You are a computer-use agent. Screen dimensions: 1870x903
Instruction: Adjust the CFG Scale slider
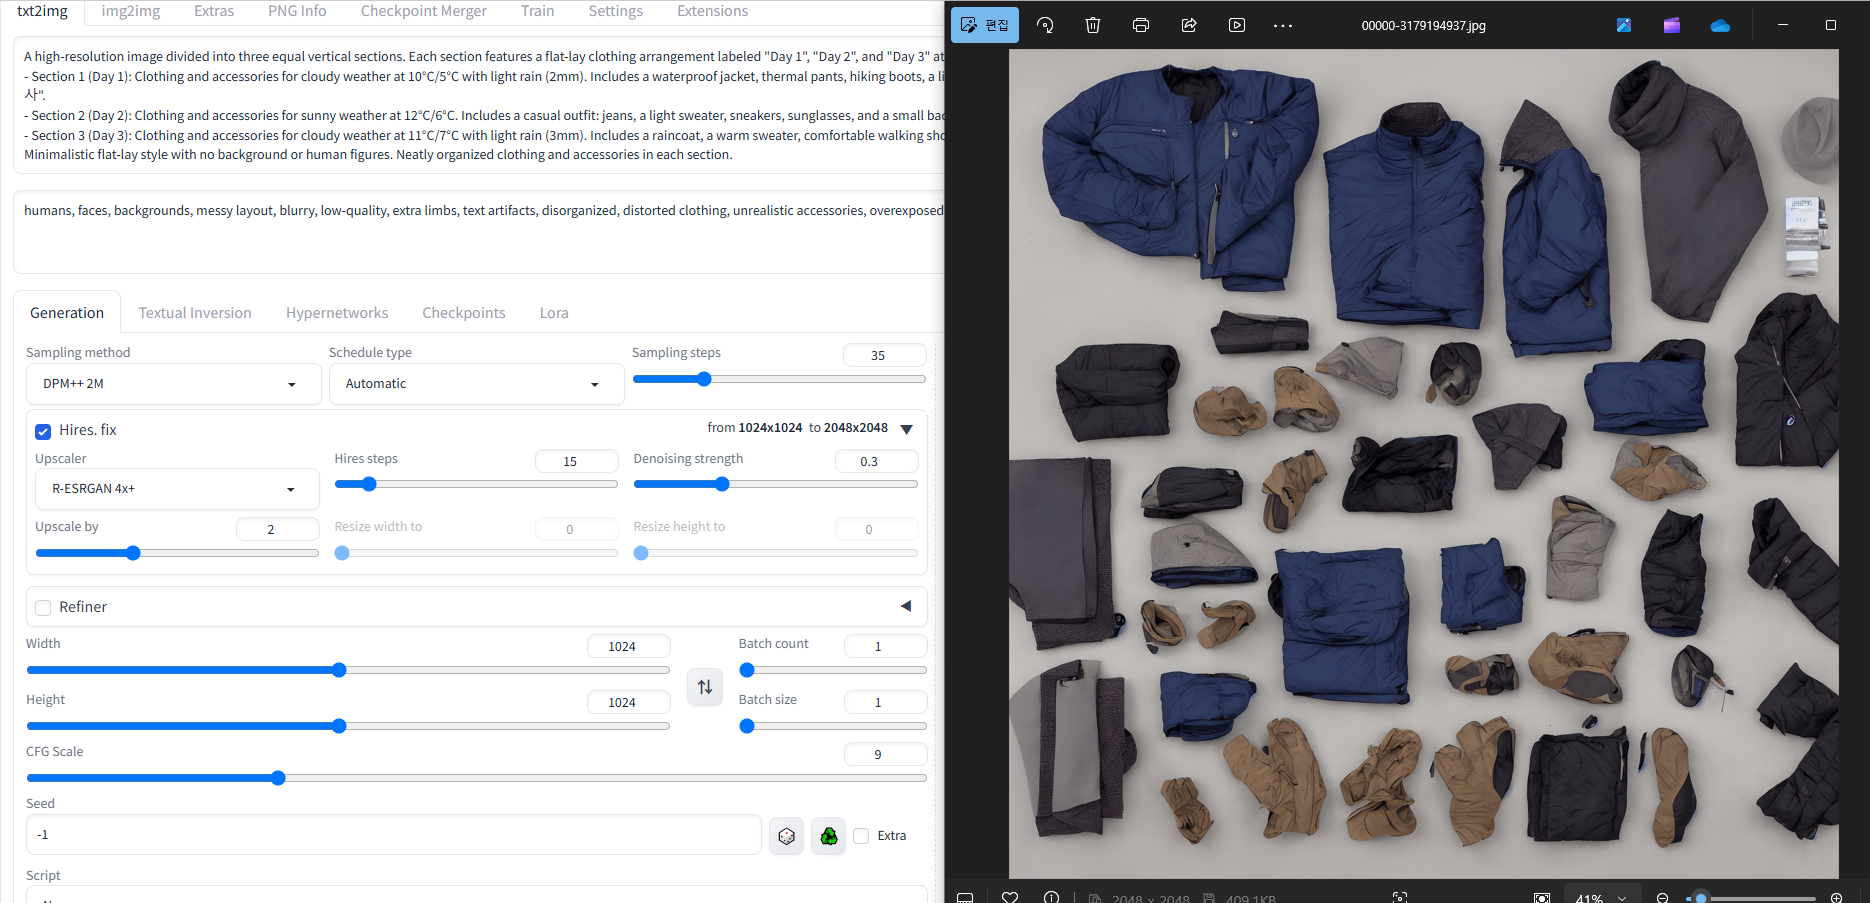(x=476, y=778)
